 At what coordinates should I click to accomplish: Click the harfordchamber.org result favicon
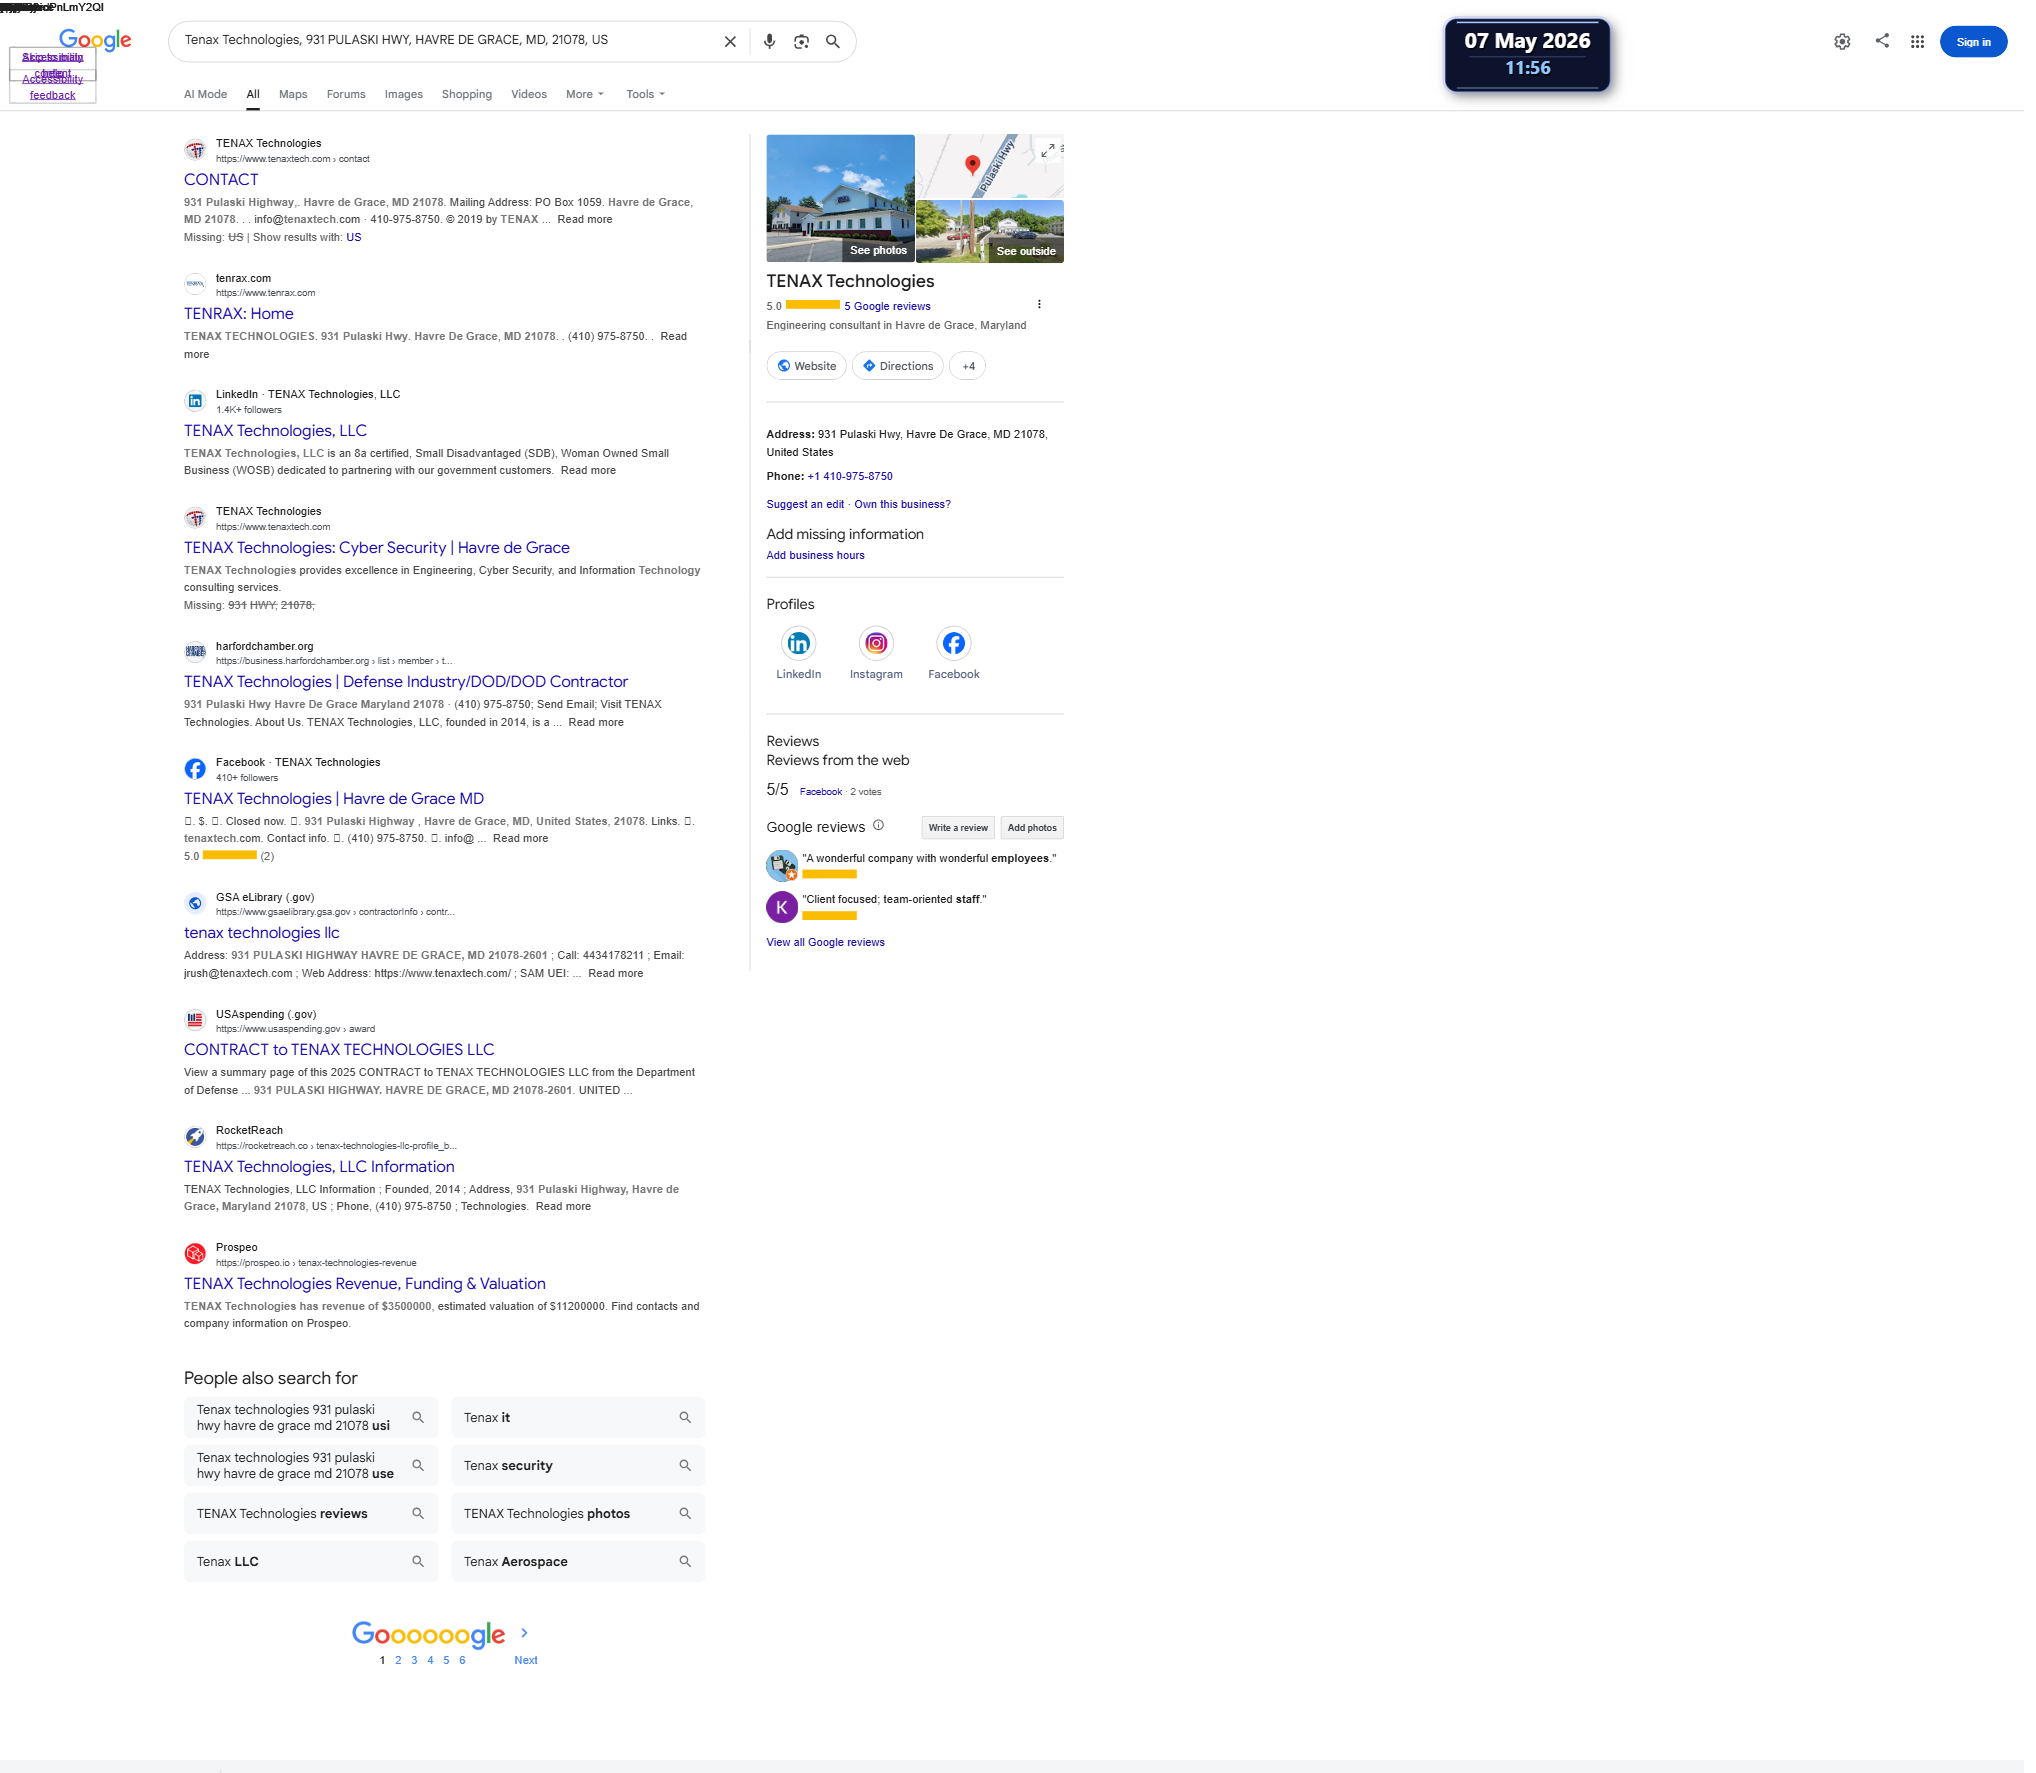pyautogui.click(x=195, y=652)
